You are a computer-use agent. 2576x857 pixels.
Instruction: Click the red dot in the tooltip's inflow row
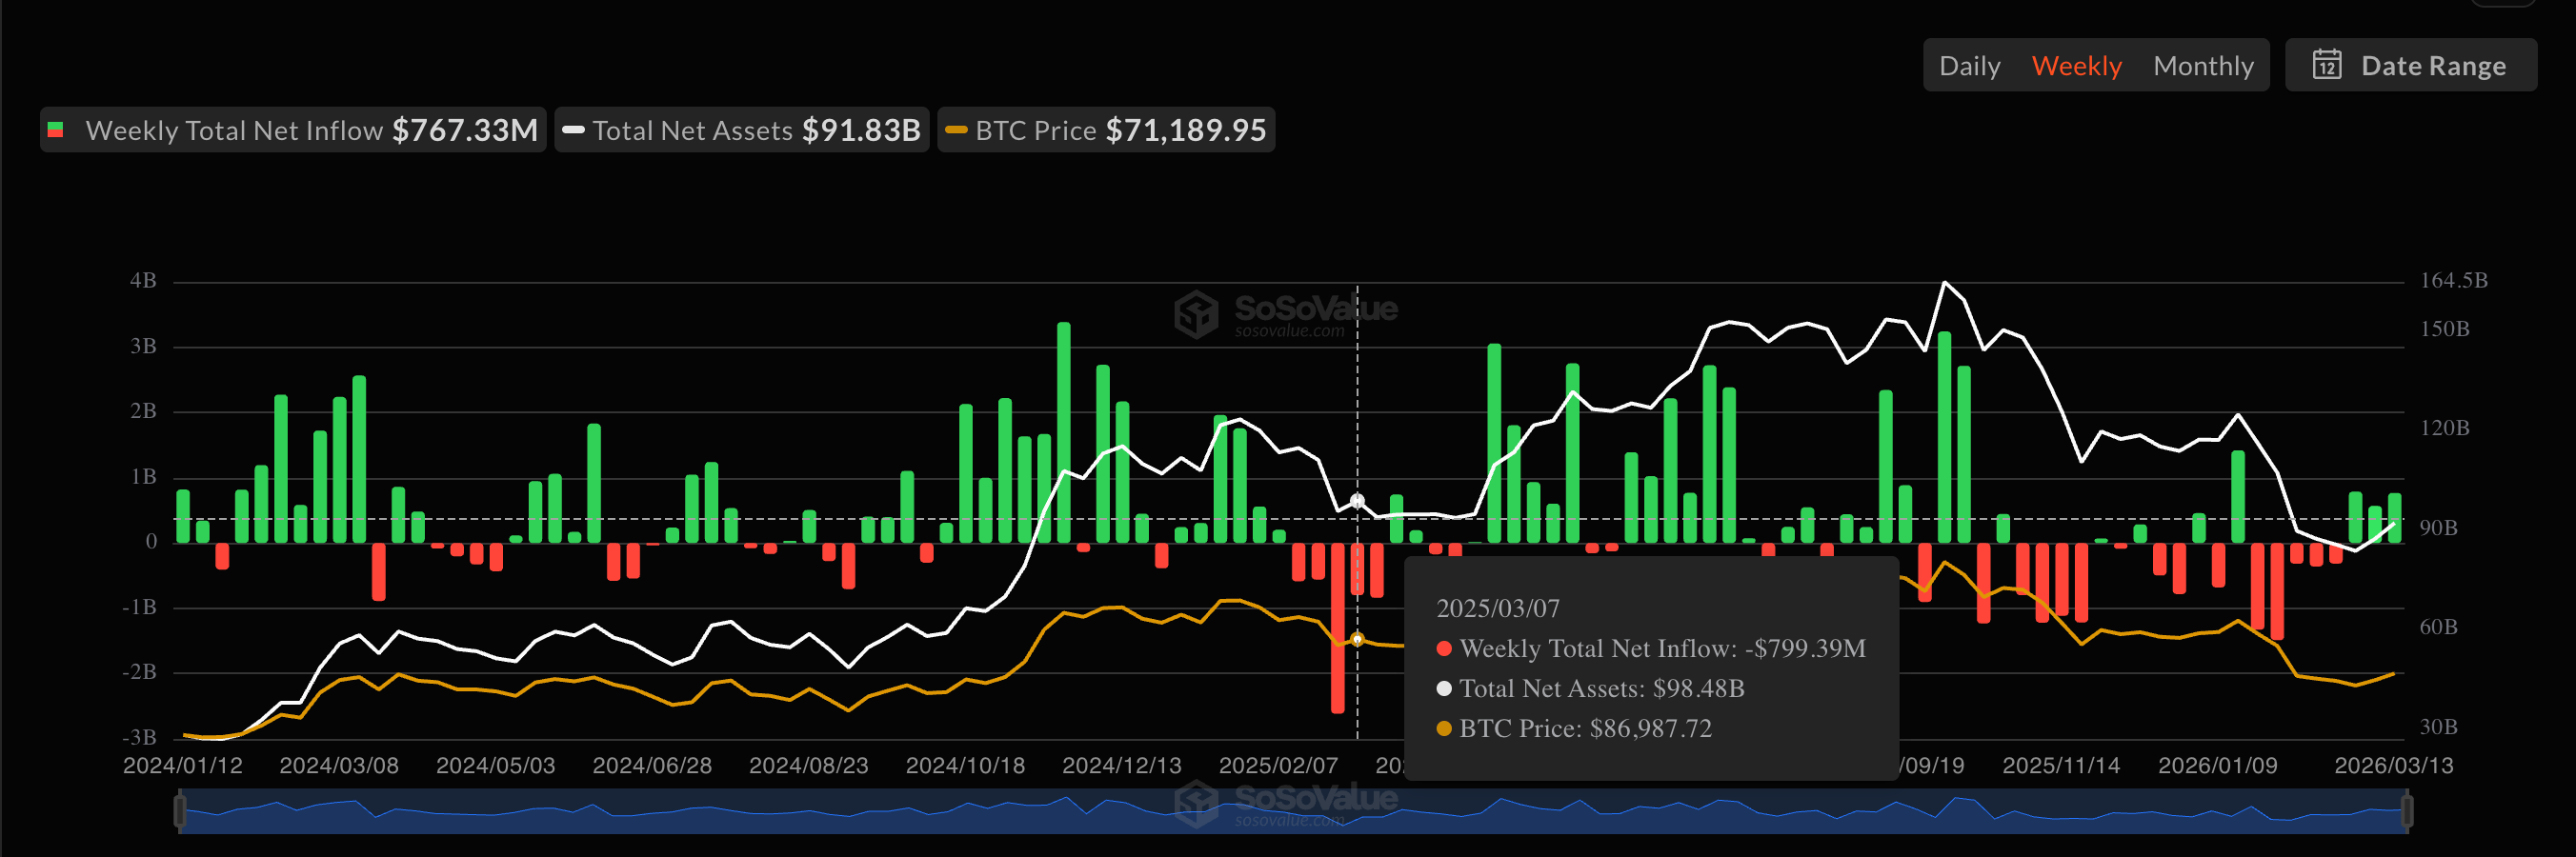point(1443,648)
